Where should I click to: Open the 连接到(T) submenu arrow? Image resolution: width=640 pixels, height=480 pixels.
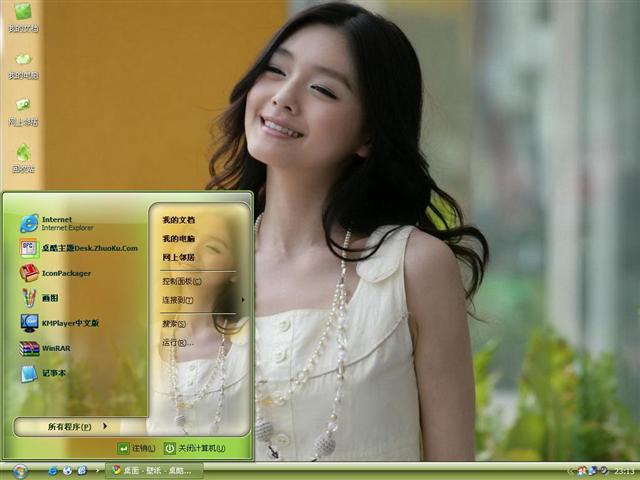[243, 300]
